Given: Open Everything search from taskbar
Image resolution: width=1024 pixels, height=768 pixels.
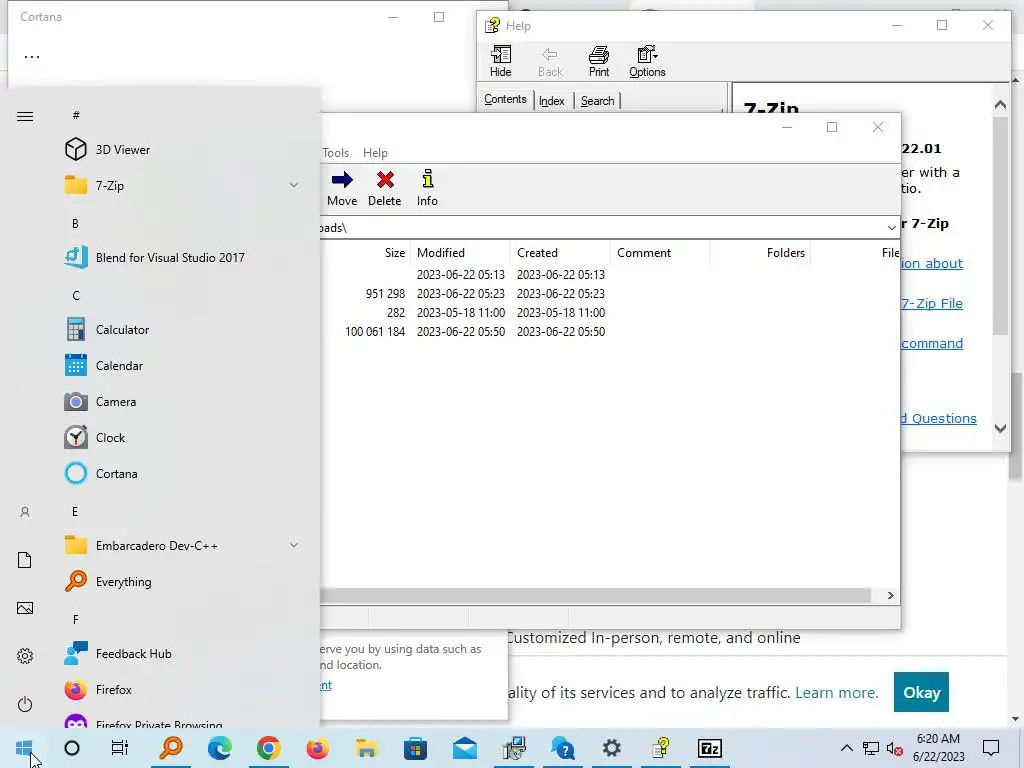Looking at the screenshot, I should 171,748.
